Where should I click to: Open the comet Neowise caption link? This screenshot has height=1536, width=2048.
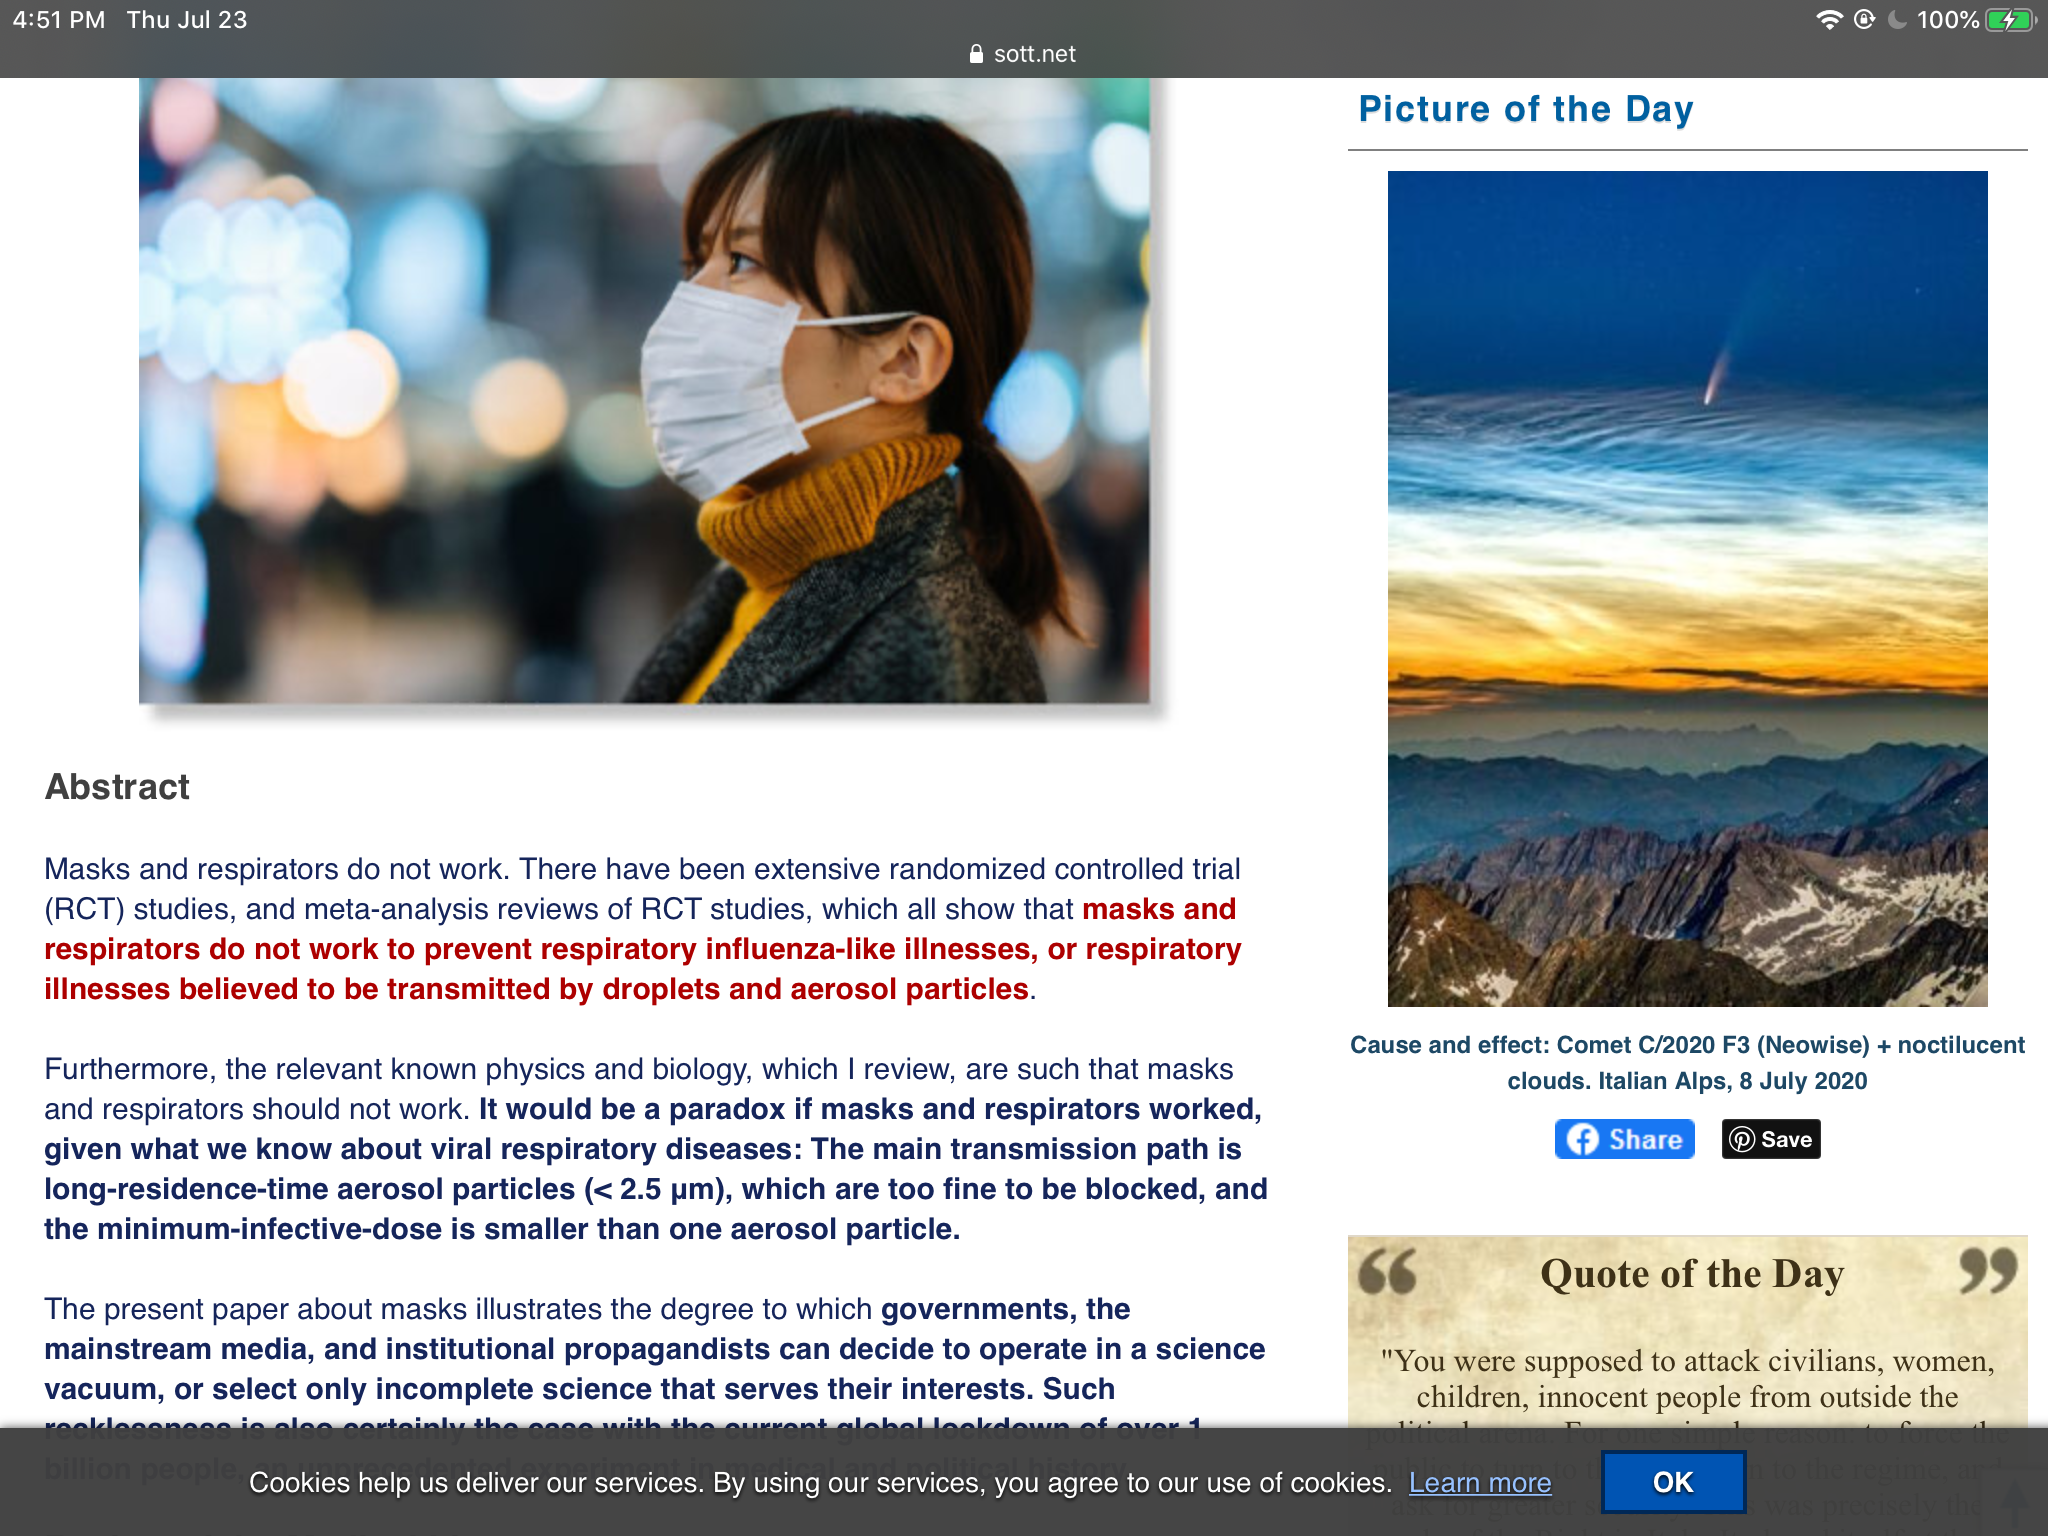1687,1062
